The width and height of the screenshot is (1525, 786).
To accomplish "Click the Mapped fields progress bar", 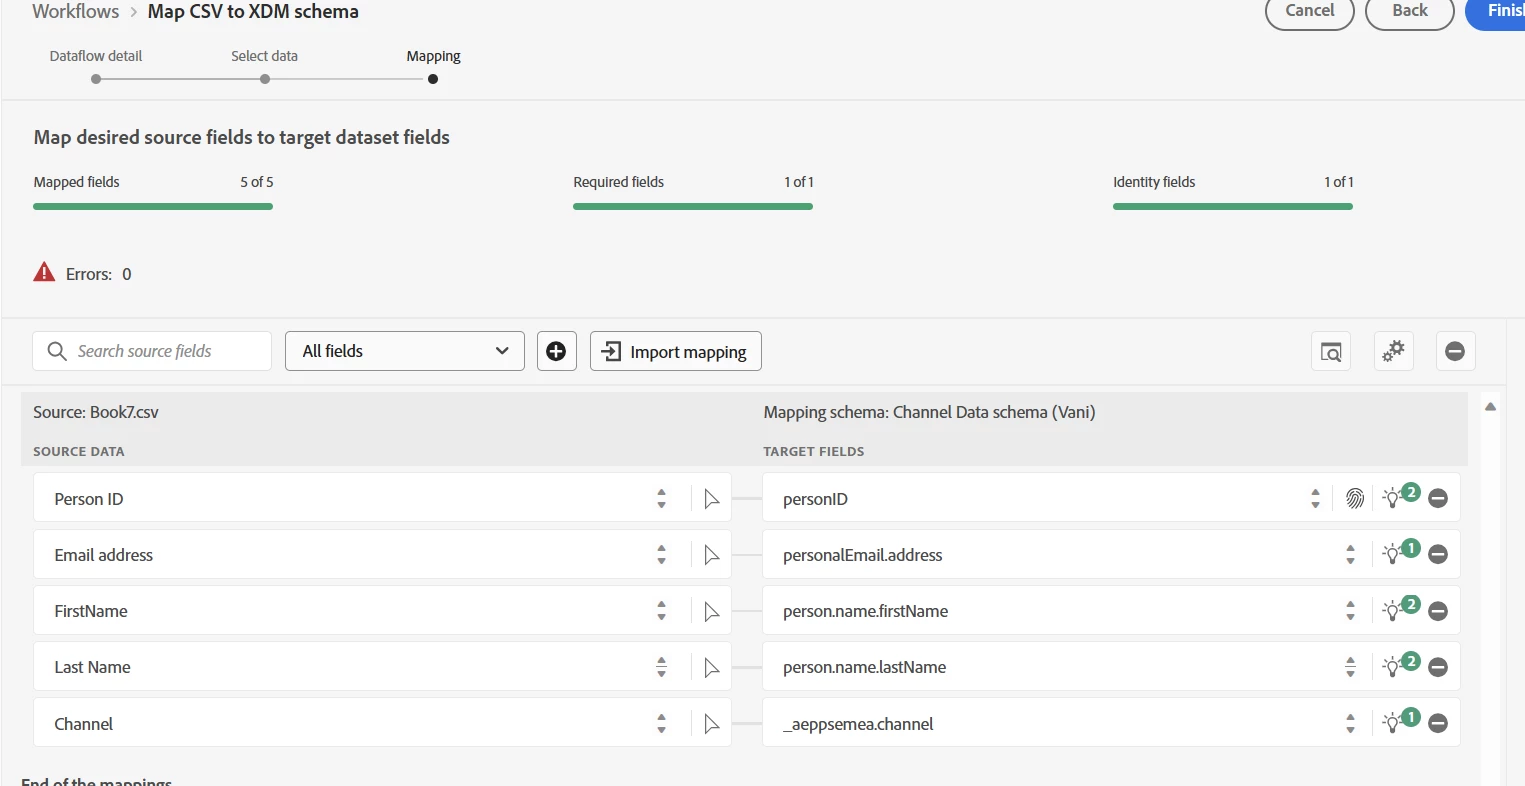I will point(153,206).
